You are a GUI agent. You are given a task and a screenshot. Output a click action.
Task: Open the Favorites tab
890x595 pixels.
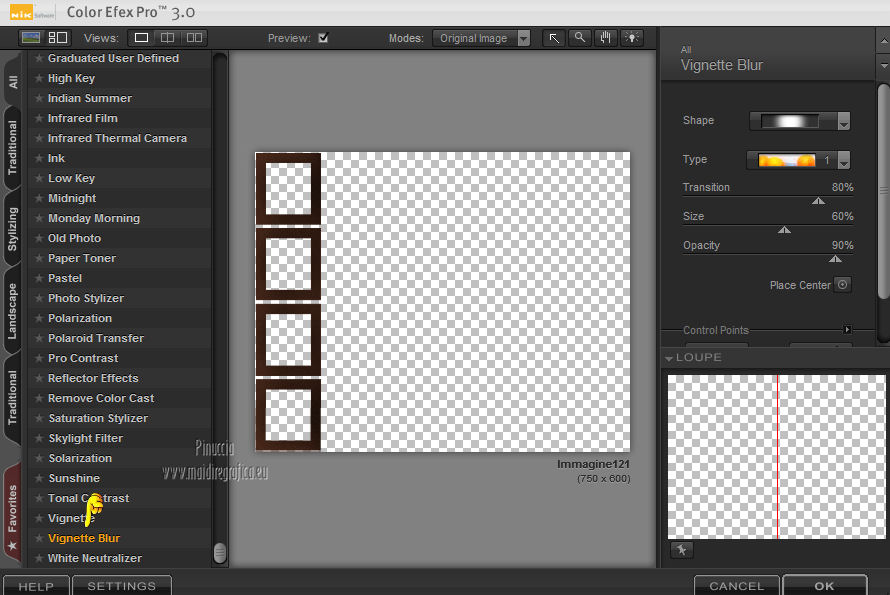13,511
